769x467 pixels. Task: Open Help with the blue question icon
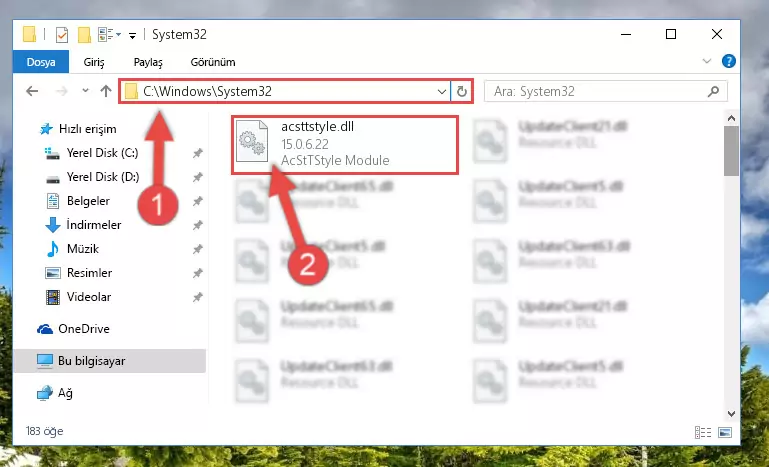click(x=729, y=61)
